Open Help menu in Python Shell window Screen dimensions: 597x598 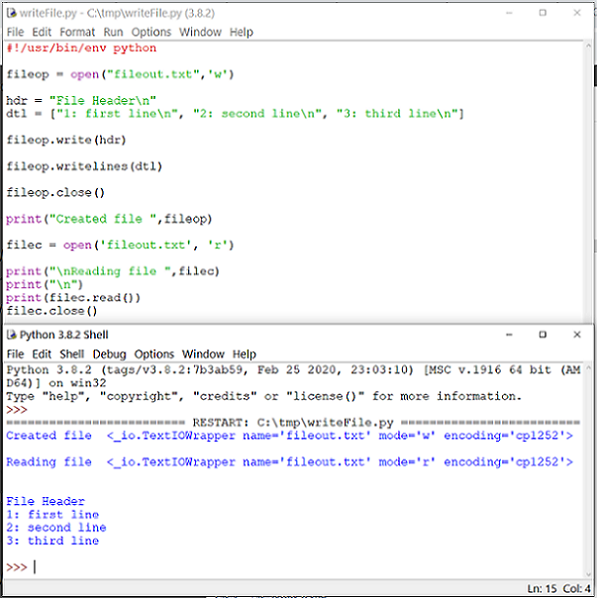tap(244, 354)
